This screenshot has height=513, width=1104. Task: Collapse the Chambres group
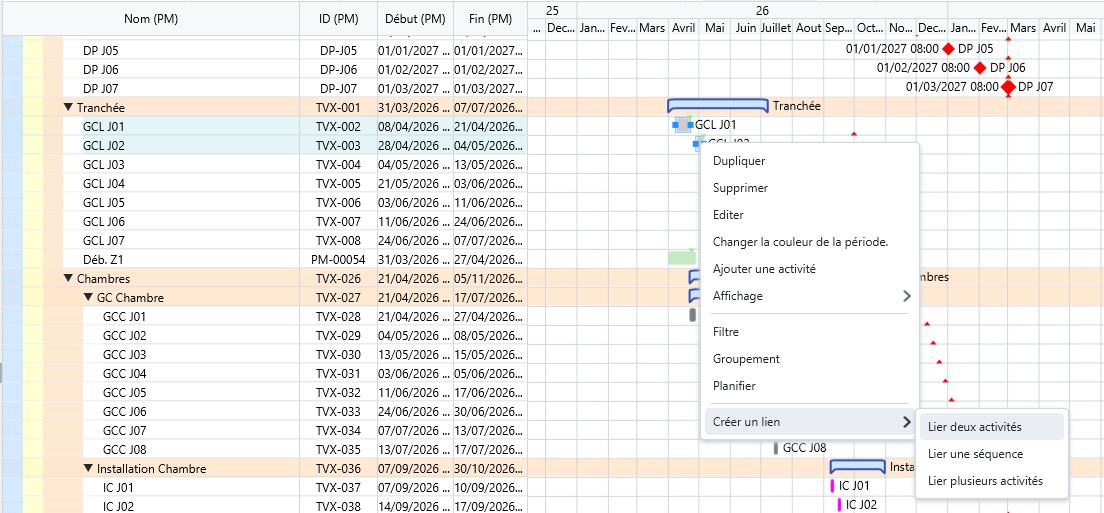click(x=68, y=279)
